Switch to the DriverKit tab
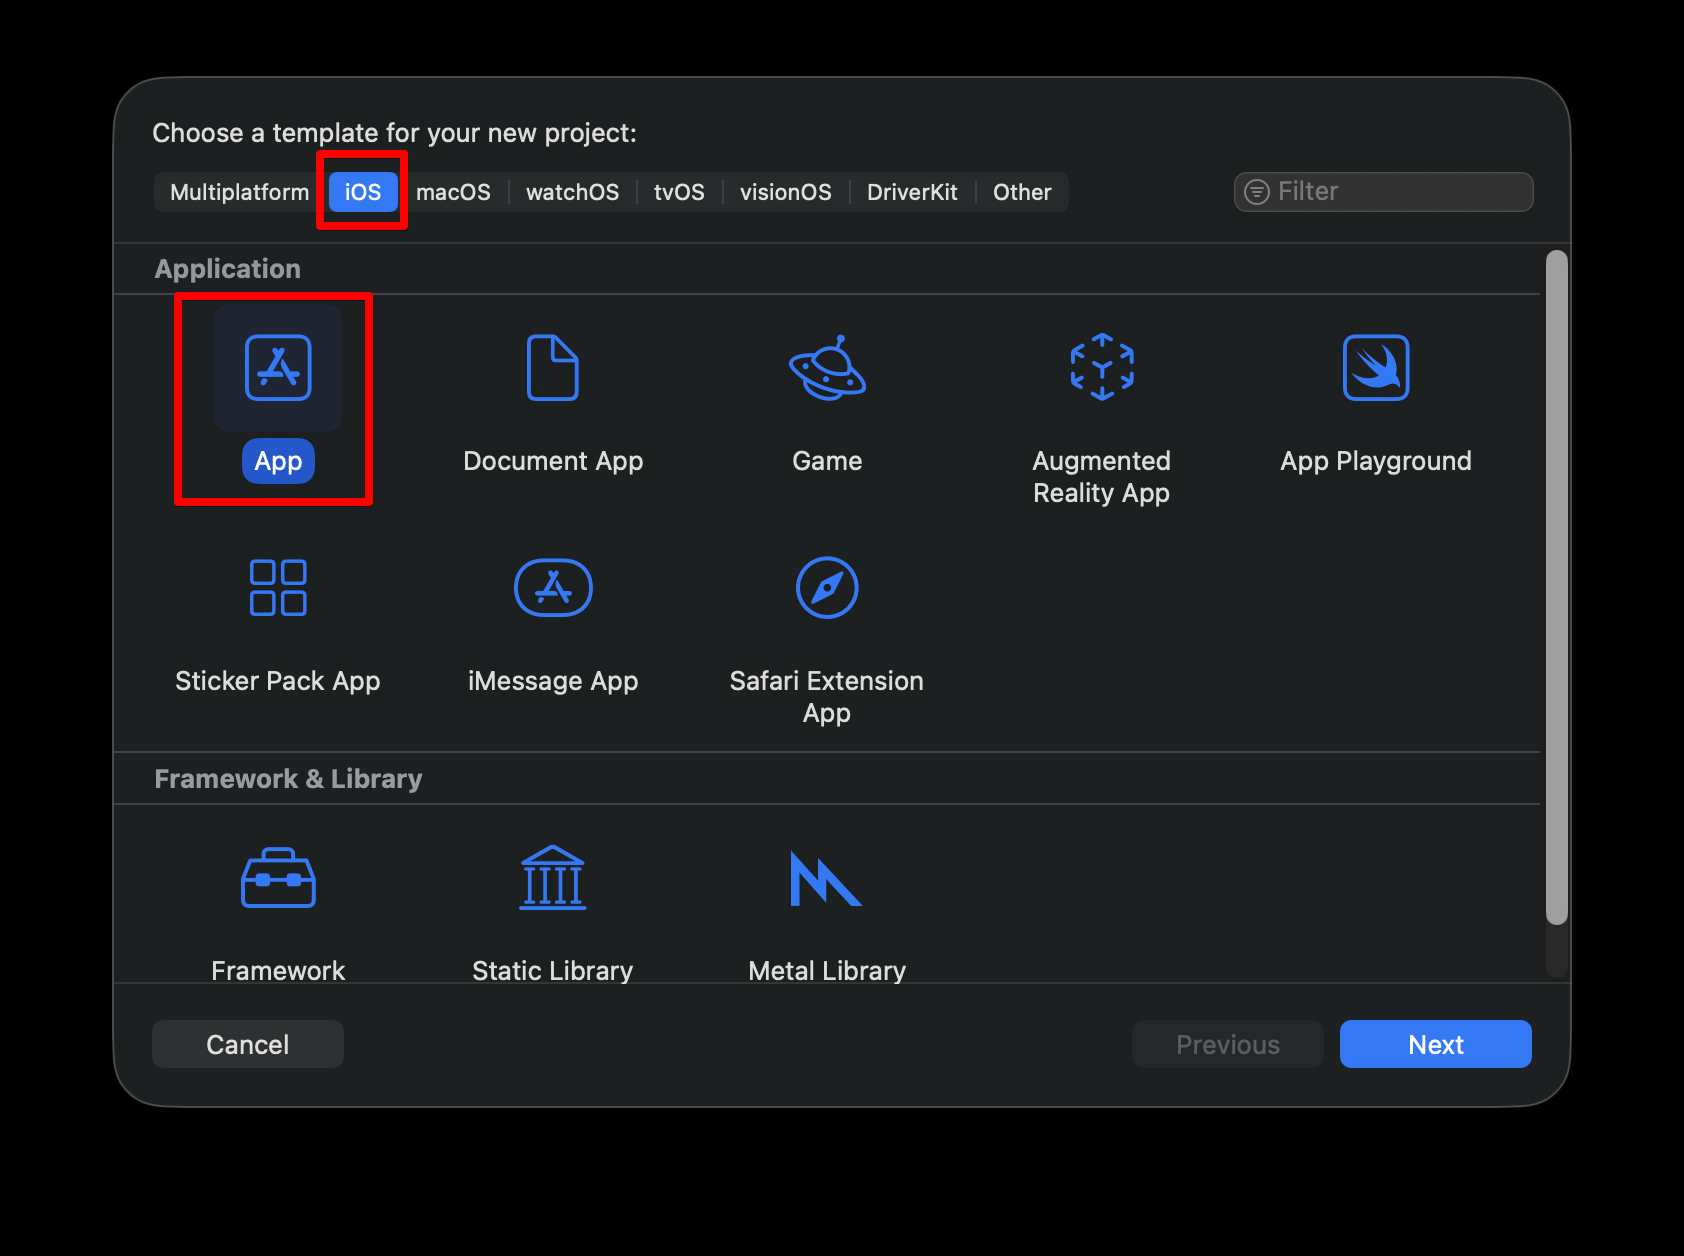1684x1256 pixels. pyautogui.click(x=912, y=192)
